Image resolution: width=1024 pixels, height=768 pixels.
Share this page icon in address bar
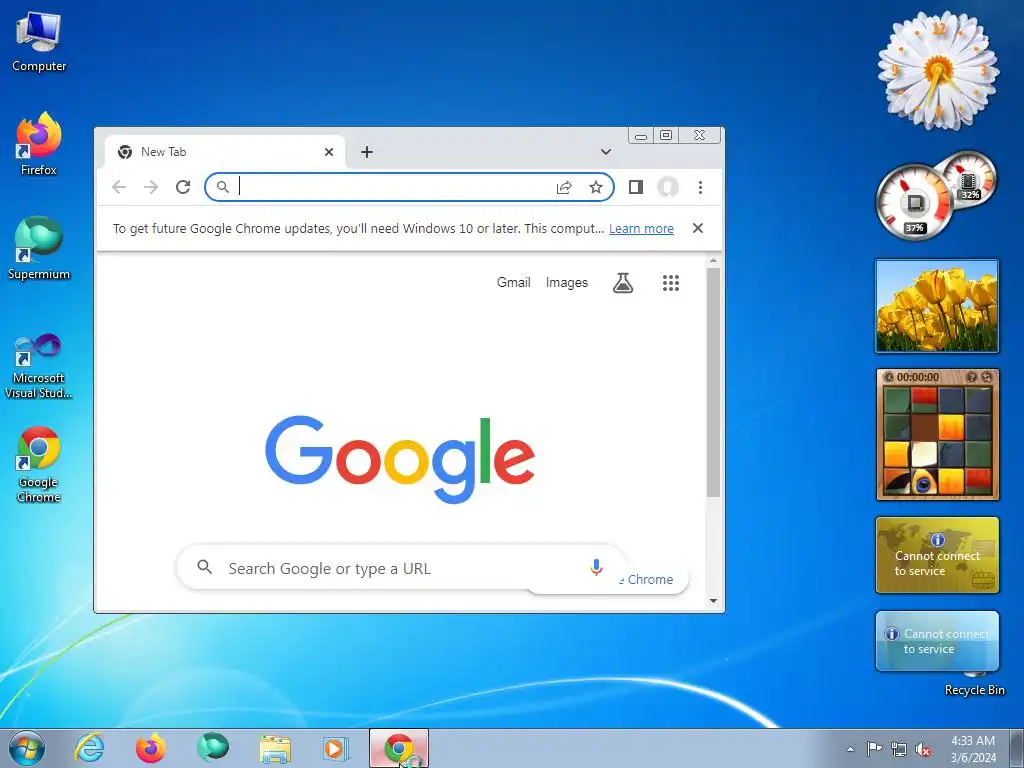coord(564,187)
